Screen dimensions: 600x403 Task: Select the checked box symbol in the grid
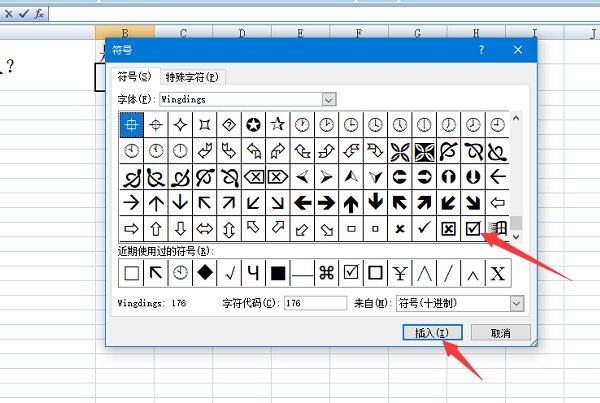[x=473, y=229]
